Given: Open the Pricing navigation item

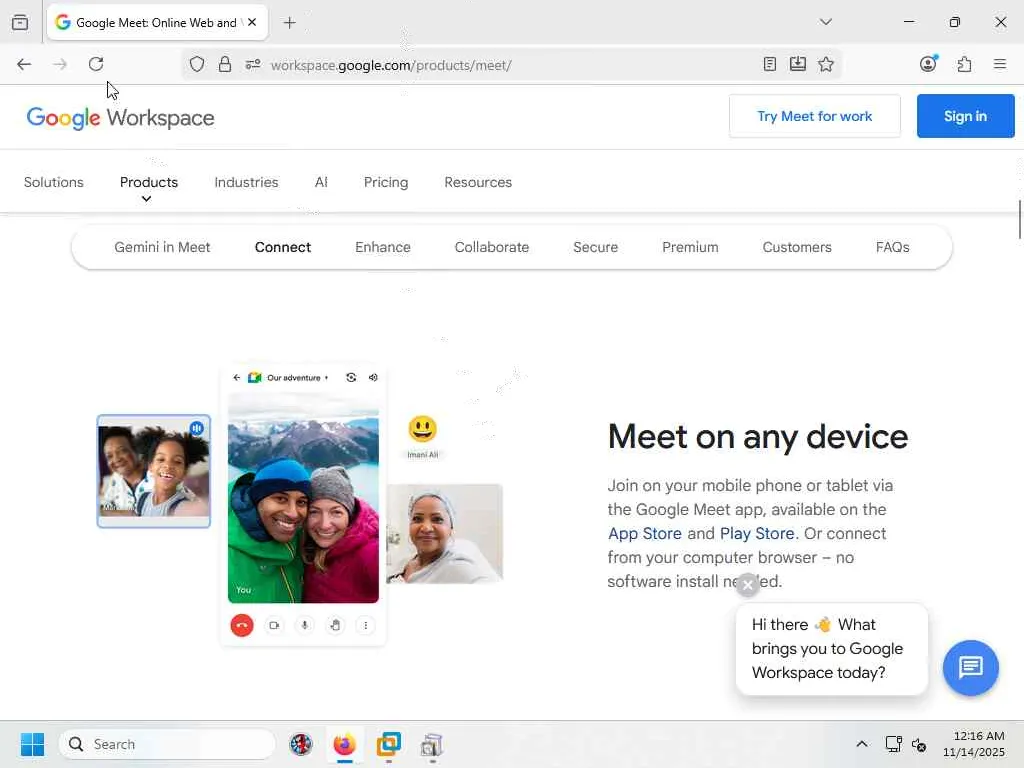Looking at the screenshot, I should pyautogui.click(x=386, y=182).
